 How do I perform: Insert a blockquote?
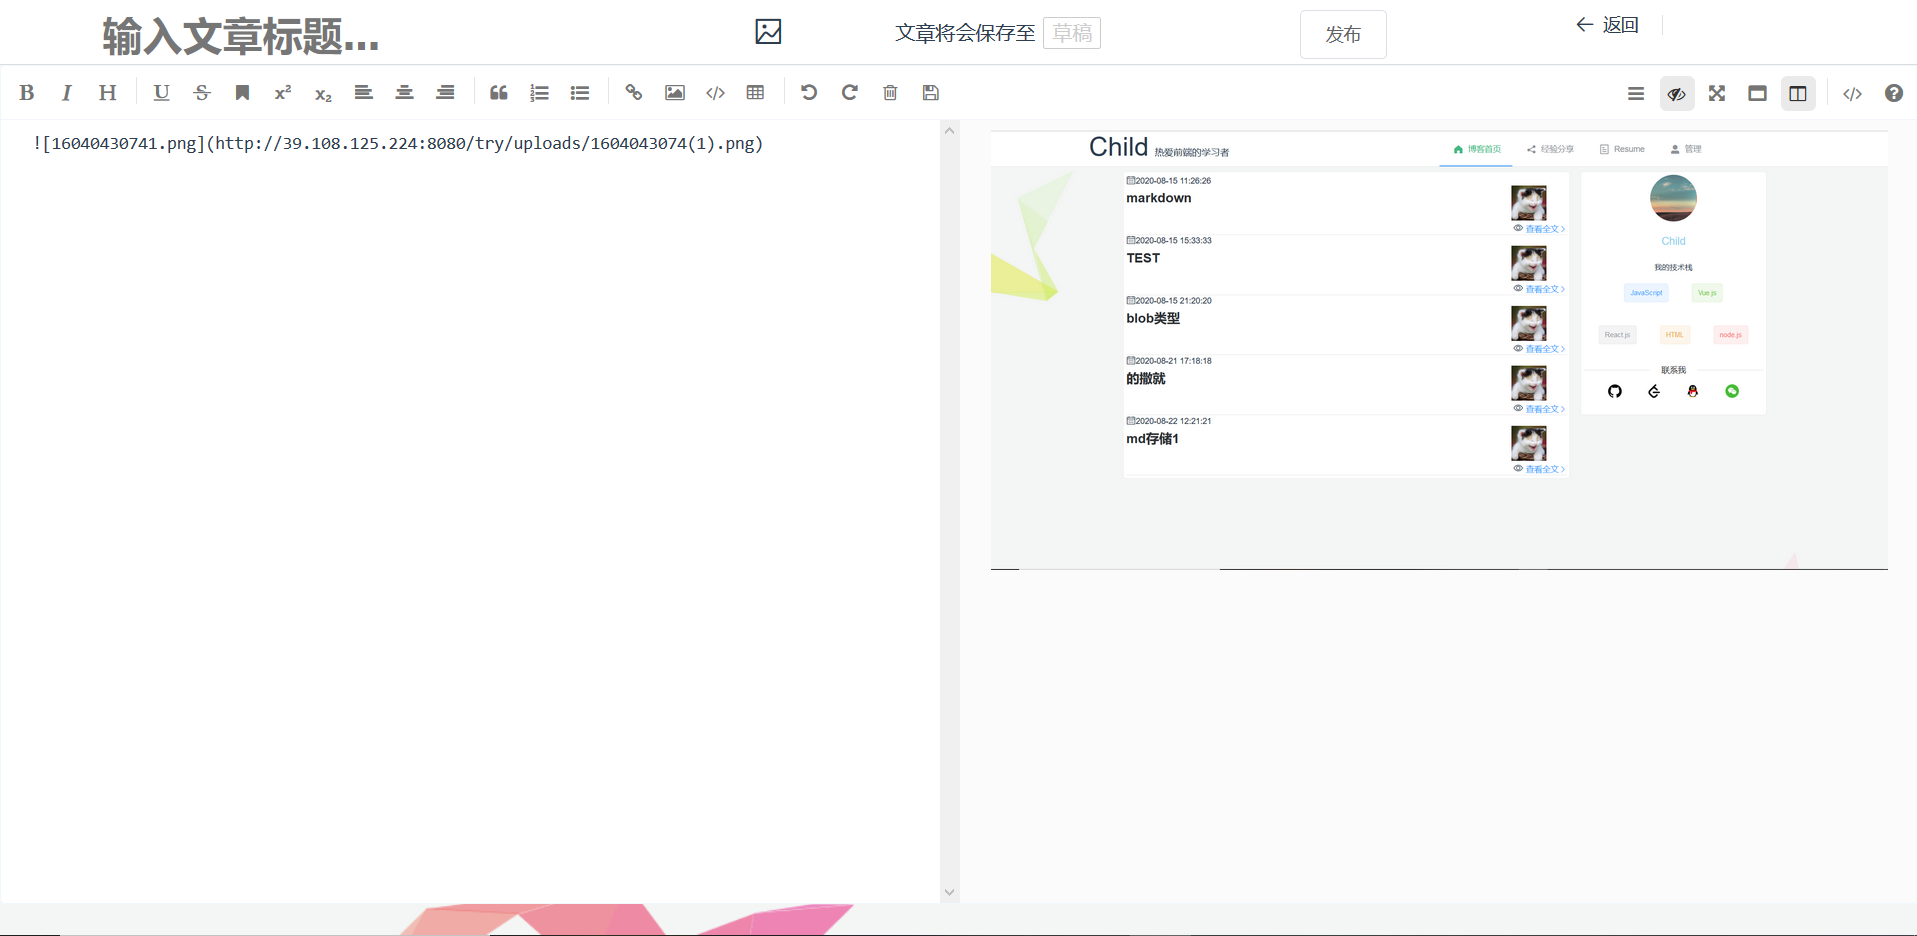pos(499,93)
